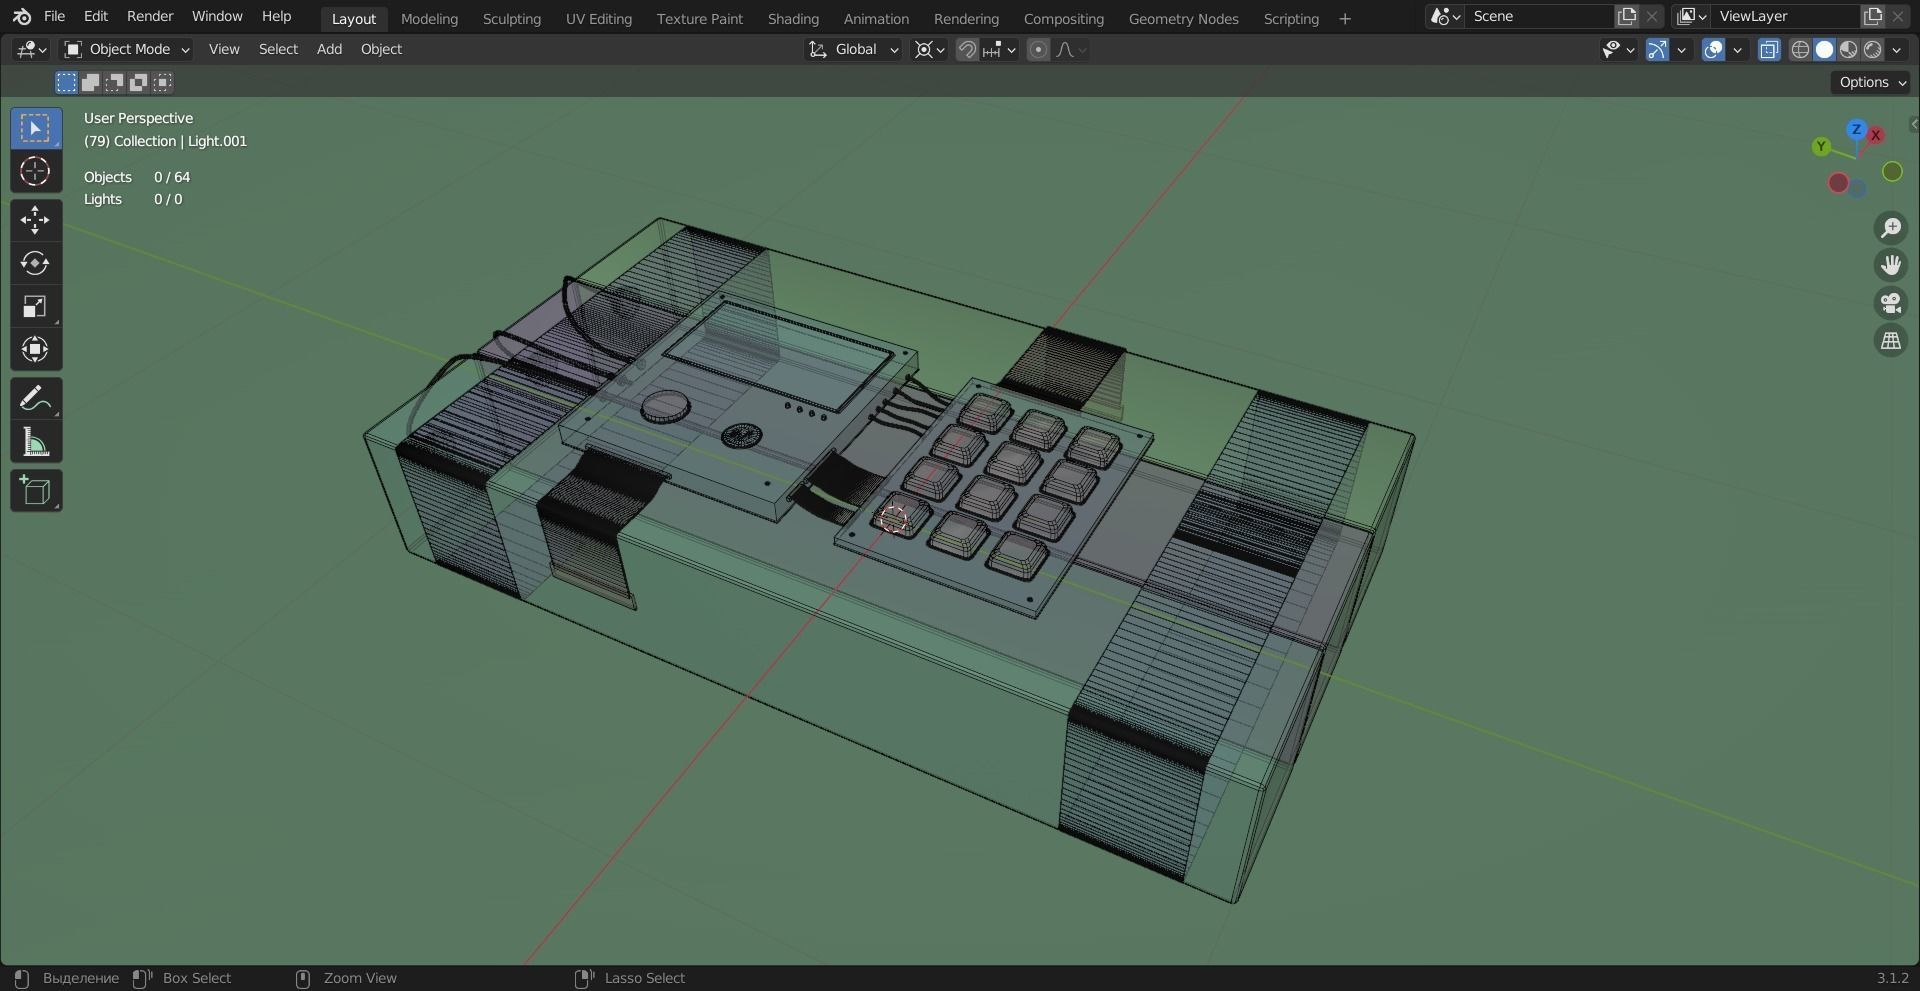This screenshot has width=1920, height=991.
Task: Activate the Add Cube tool
Action: click(35, 490)
